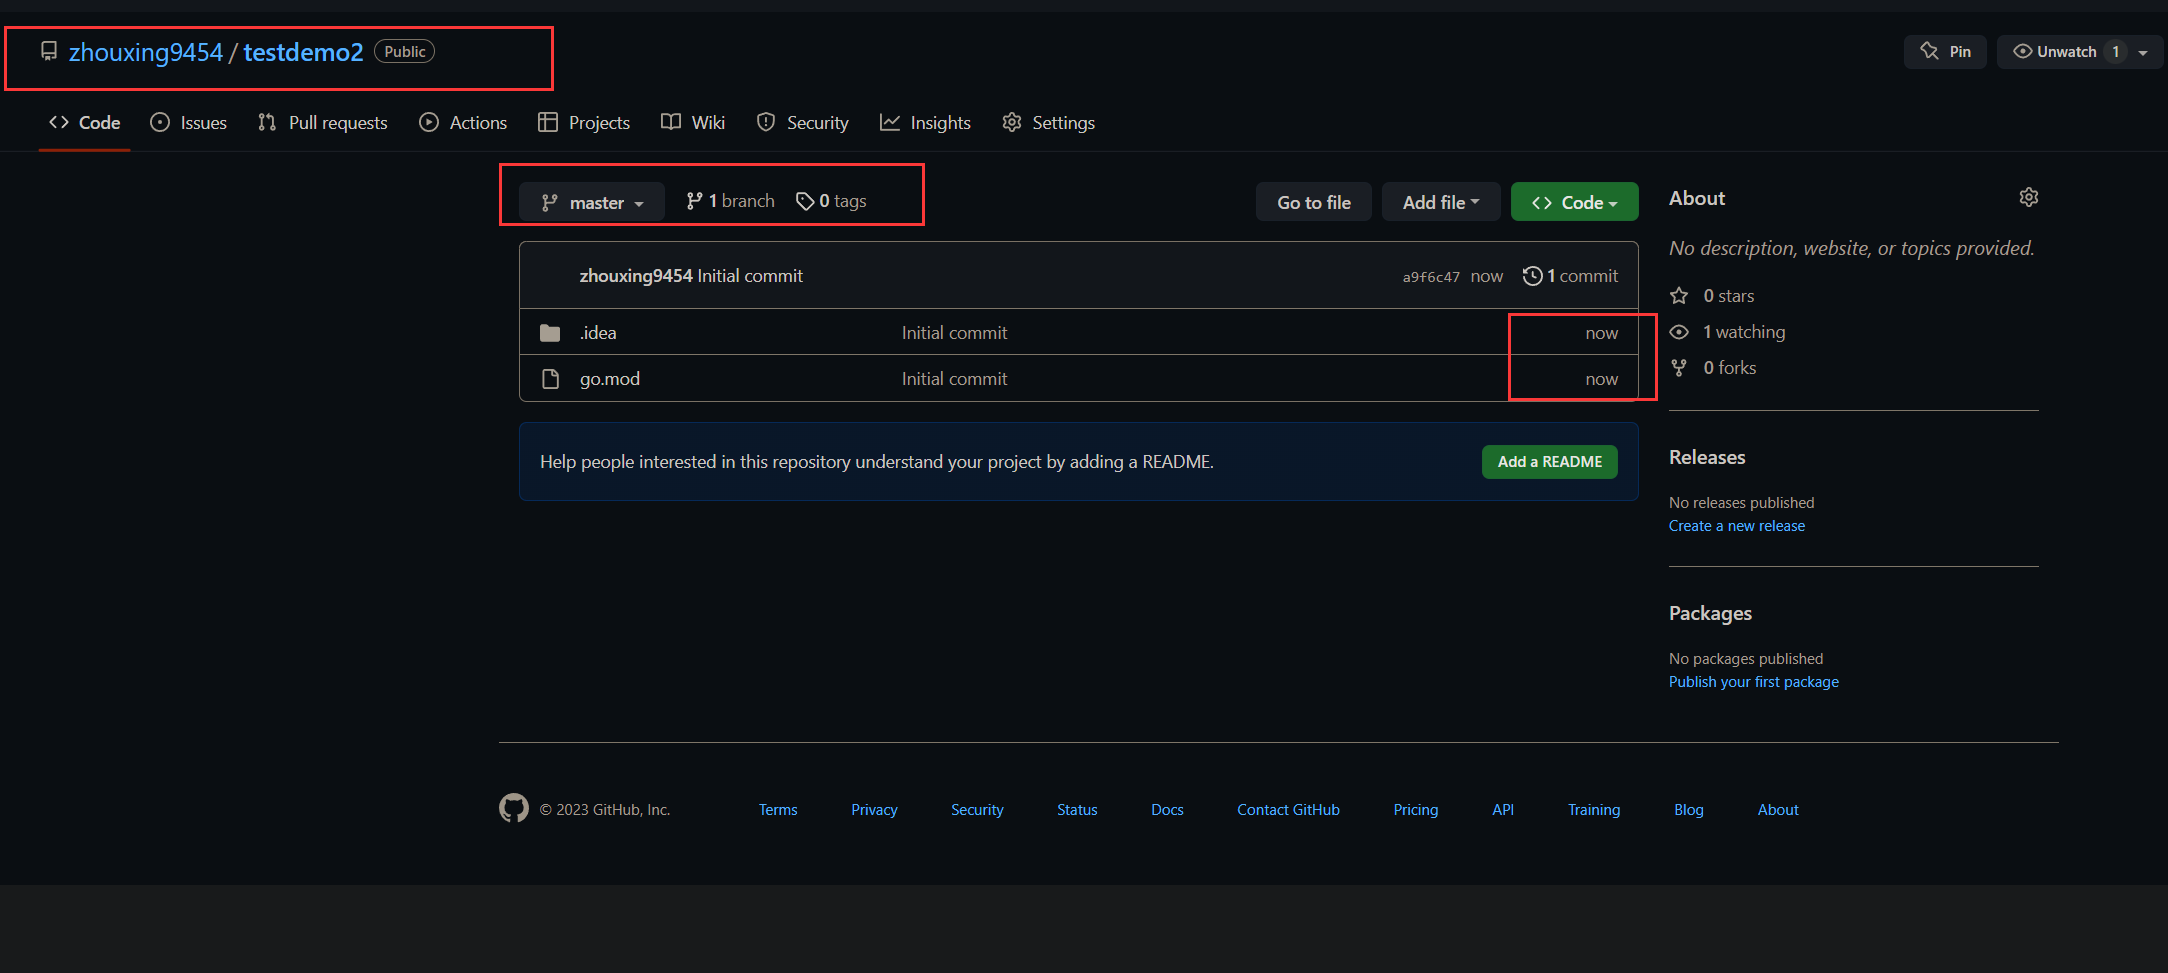2168x973 pixels.
Task: Click the 0 forks link
Action: click(1729, 368)
